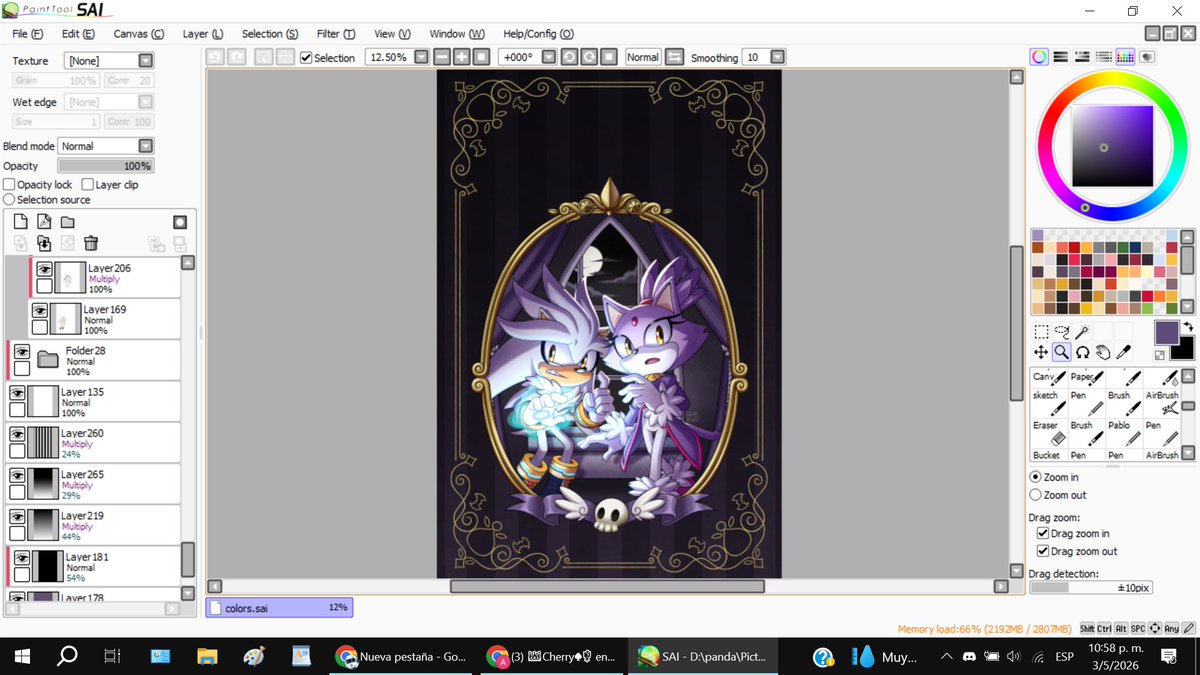Click the Normal view mode button
Screen dimensions: 1200x675
(642, 57)
